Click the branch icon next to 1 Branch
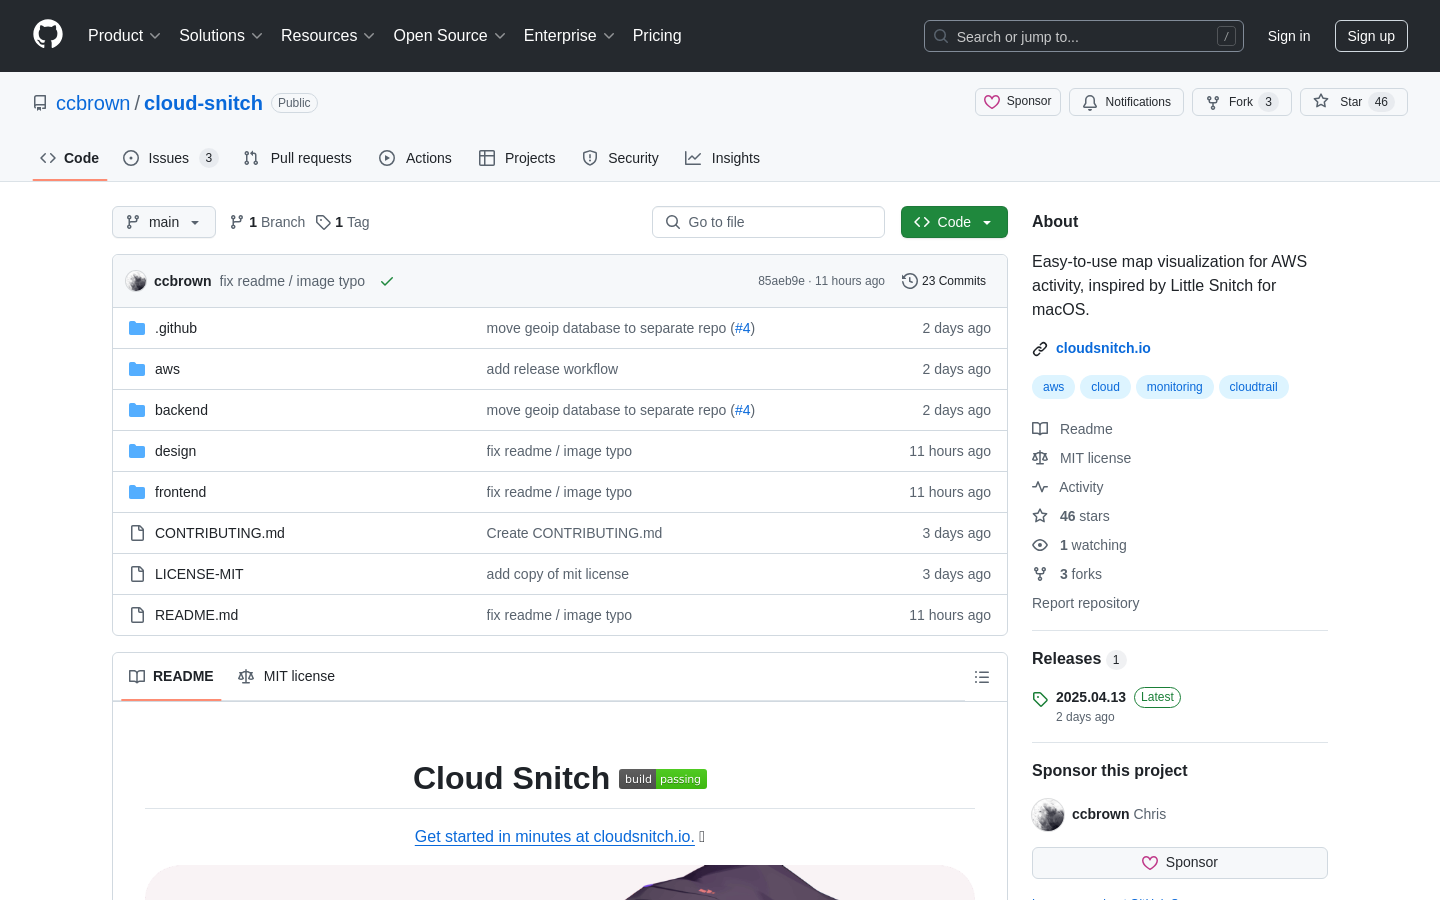 [x=237, y=222]
